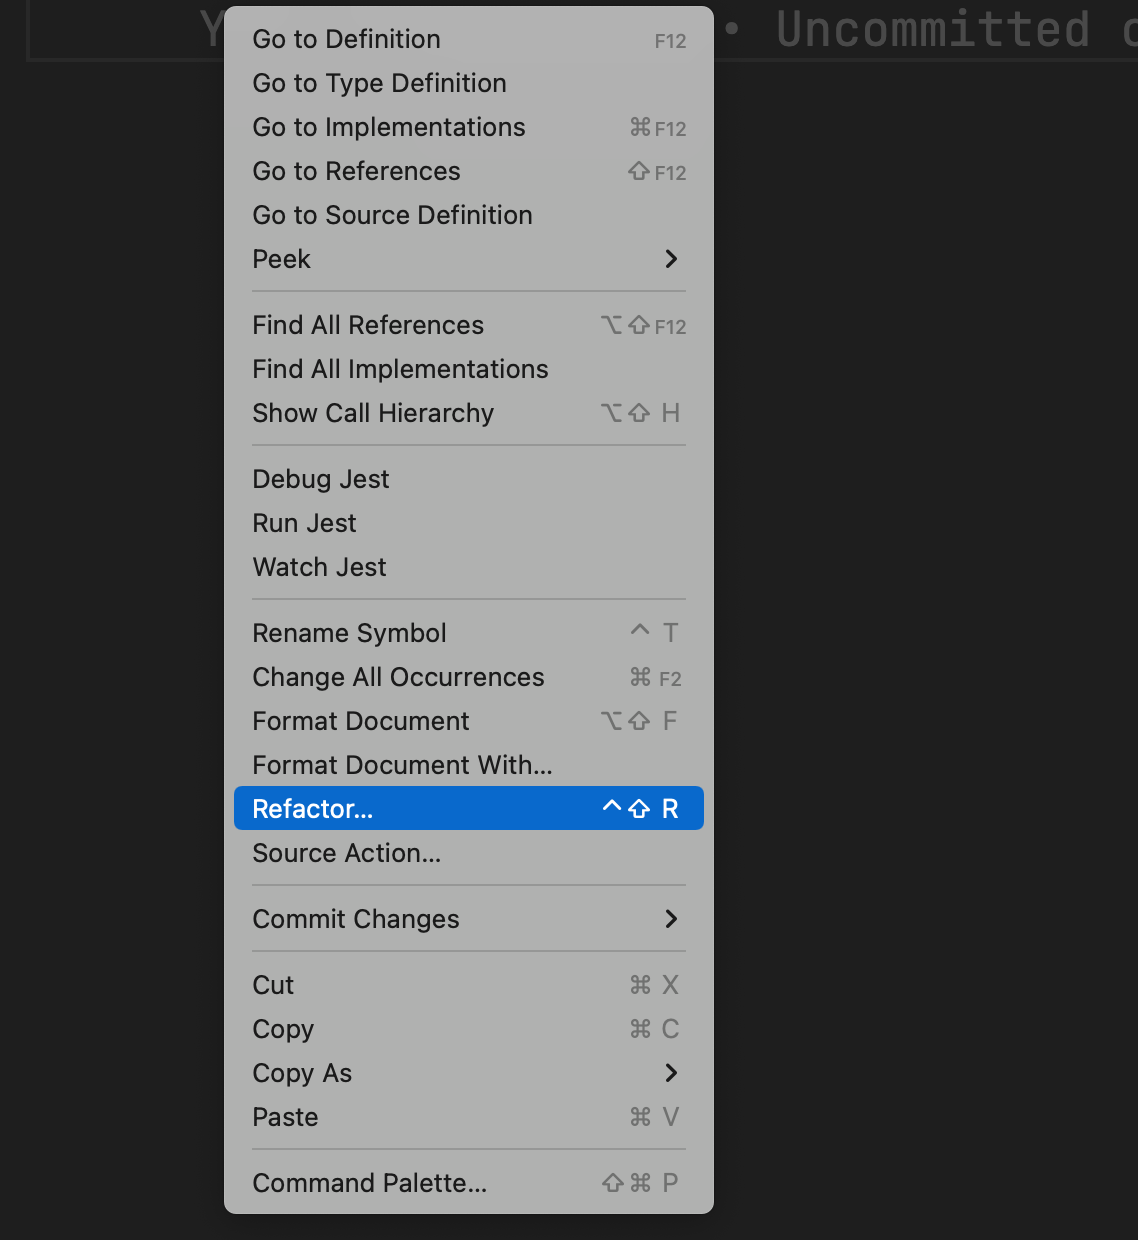Open Source Action... menu item
This screenshot has width=1138, height=1240.
point(346,853)
